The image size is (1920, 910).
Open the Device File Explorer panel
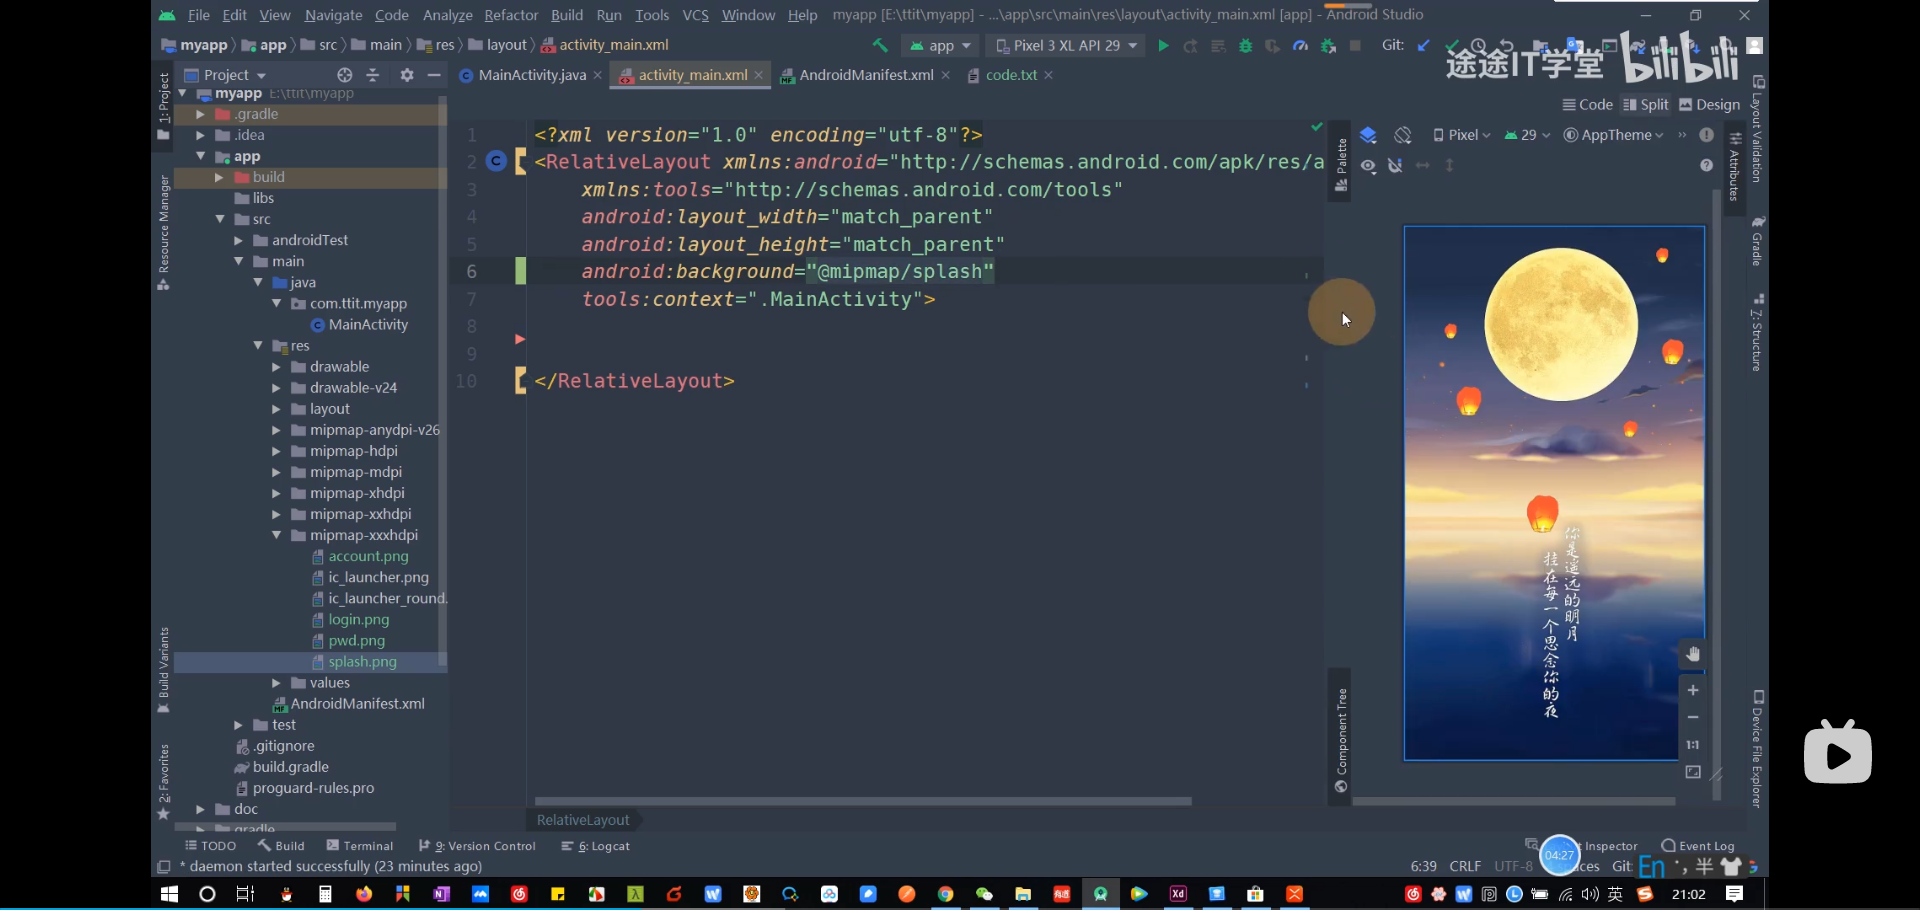click(1758, 748)
